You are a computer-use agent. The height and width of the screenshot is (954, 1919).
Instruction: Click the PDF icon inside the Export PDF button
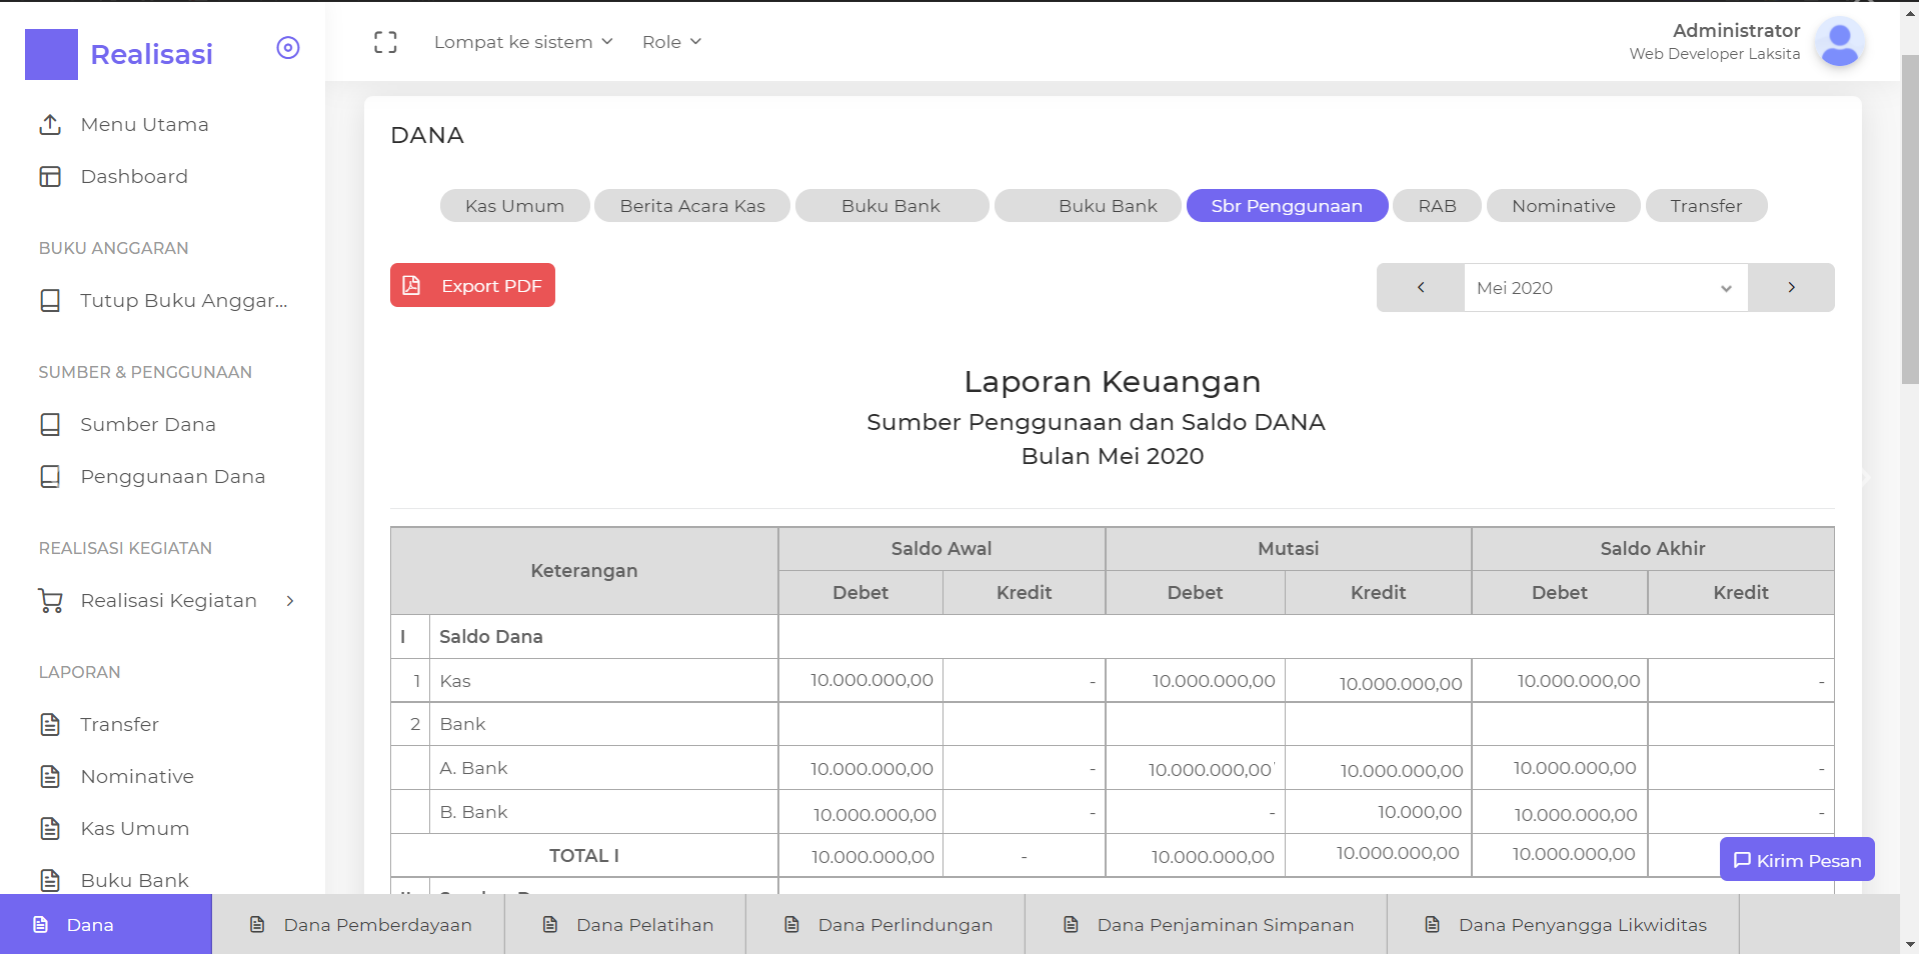(x=413, y=285)
